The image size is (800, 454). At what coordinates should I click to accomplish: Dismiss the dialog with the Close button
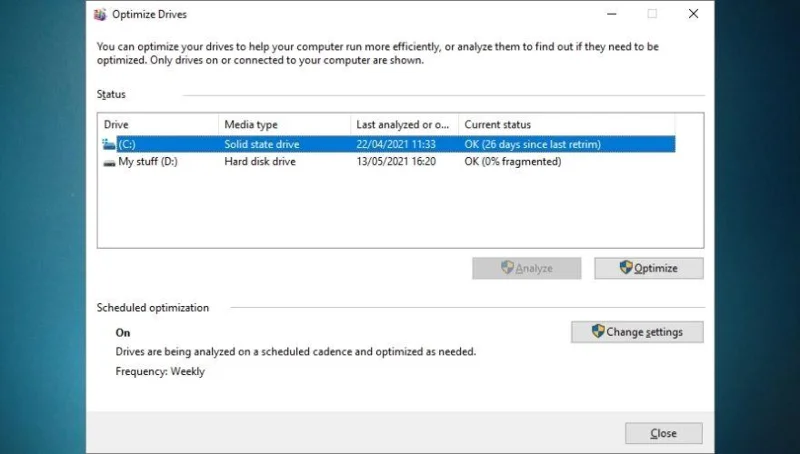663,433
